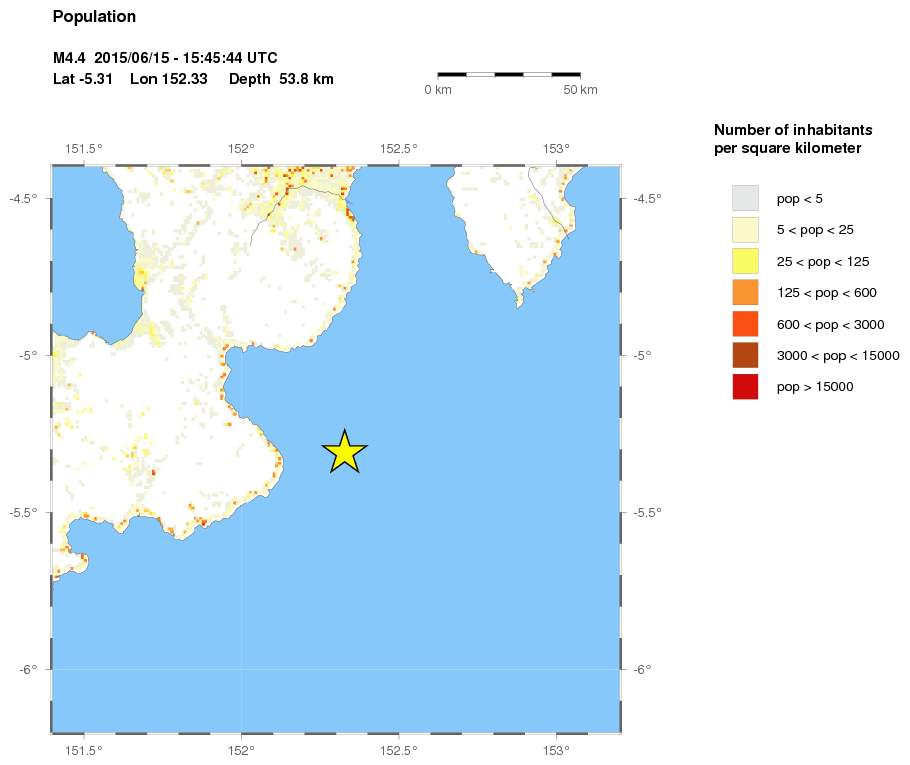Click the -6° label on the right axis
Screen dimensions: 910x765
[642, 669]
